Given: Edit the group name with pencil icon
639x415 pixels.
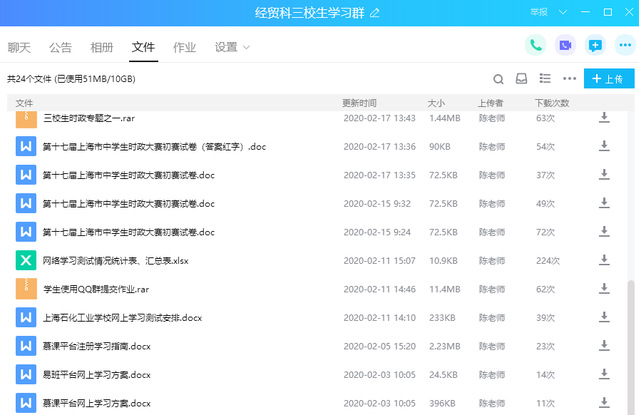Looking at the screenshot, I should pos(375,13).
